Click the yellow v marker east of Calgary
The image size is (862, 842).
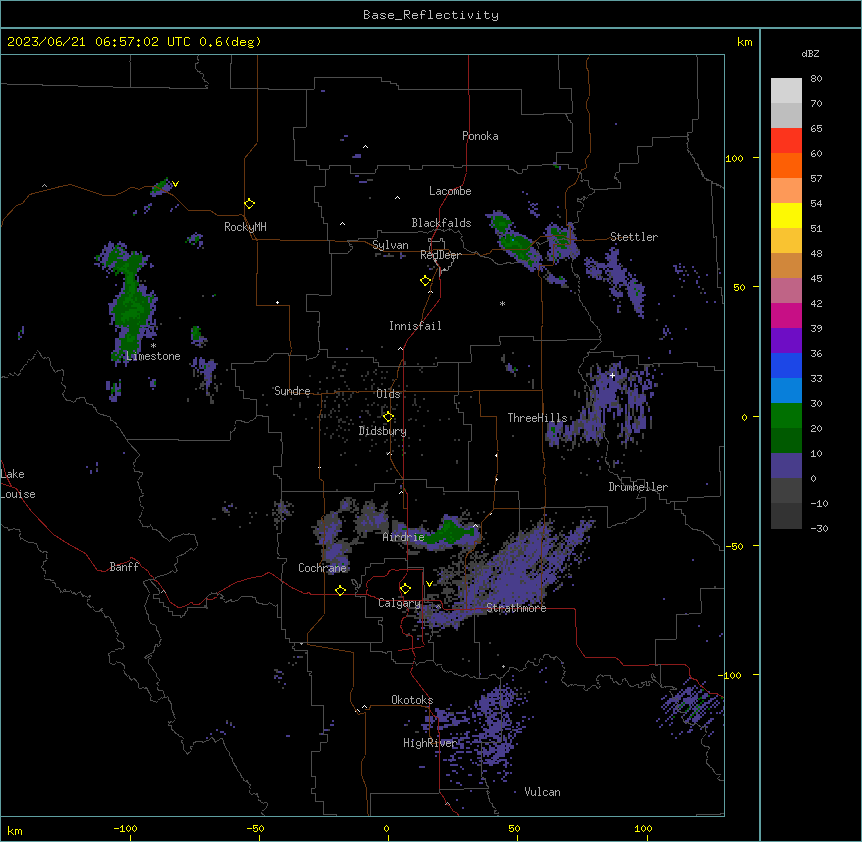[429, 584]
